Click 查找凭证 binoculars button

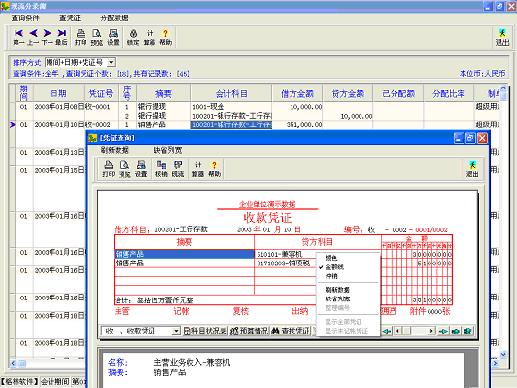tap(290, 331)
